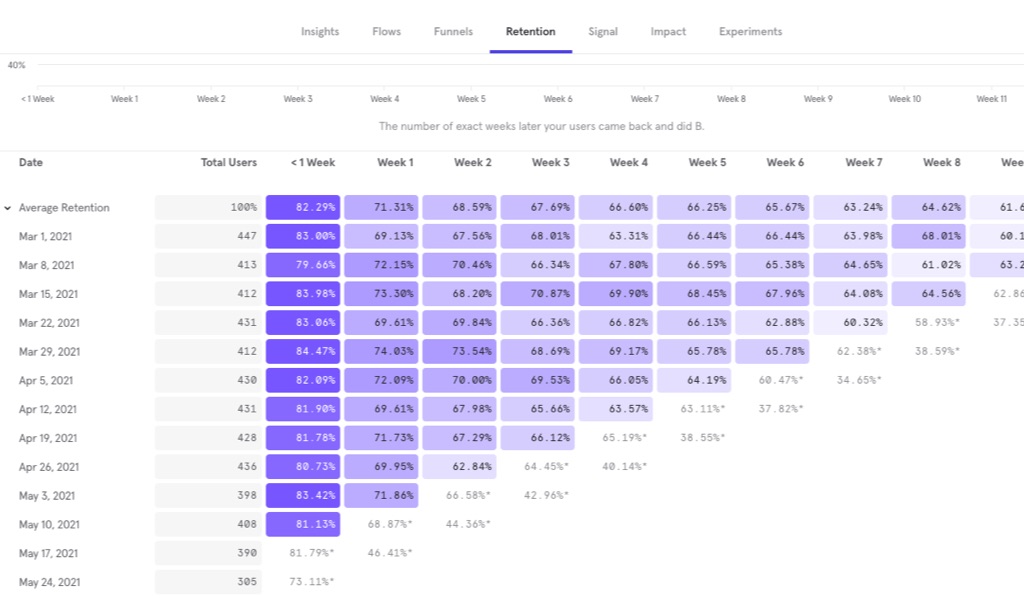Click the 84.47% retention cell

[303, 352]
